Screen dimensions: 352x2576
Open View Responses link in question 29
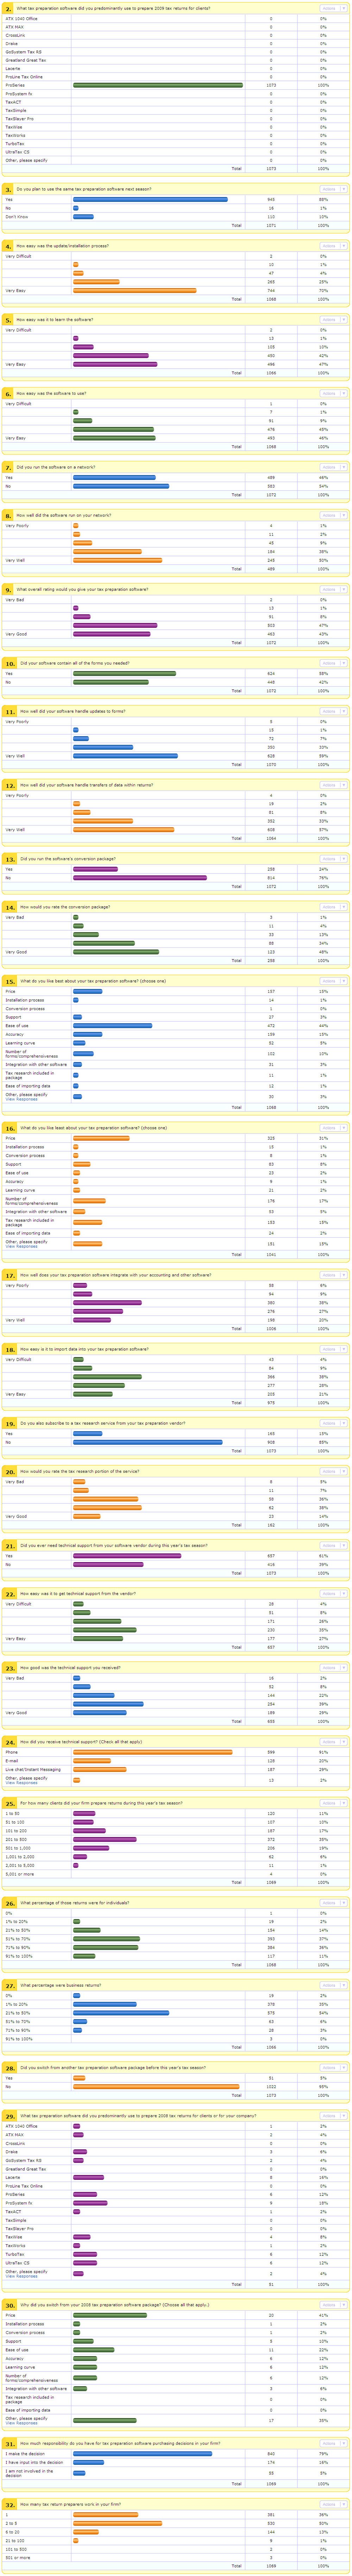[21, 2276]
